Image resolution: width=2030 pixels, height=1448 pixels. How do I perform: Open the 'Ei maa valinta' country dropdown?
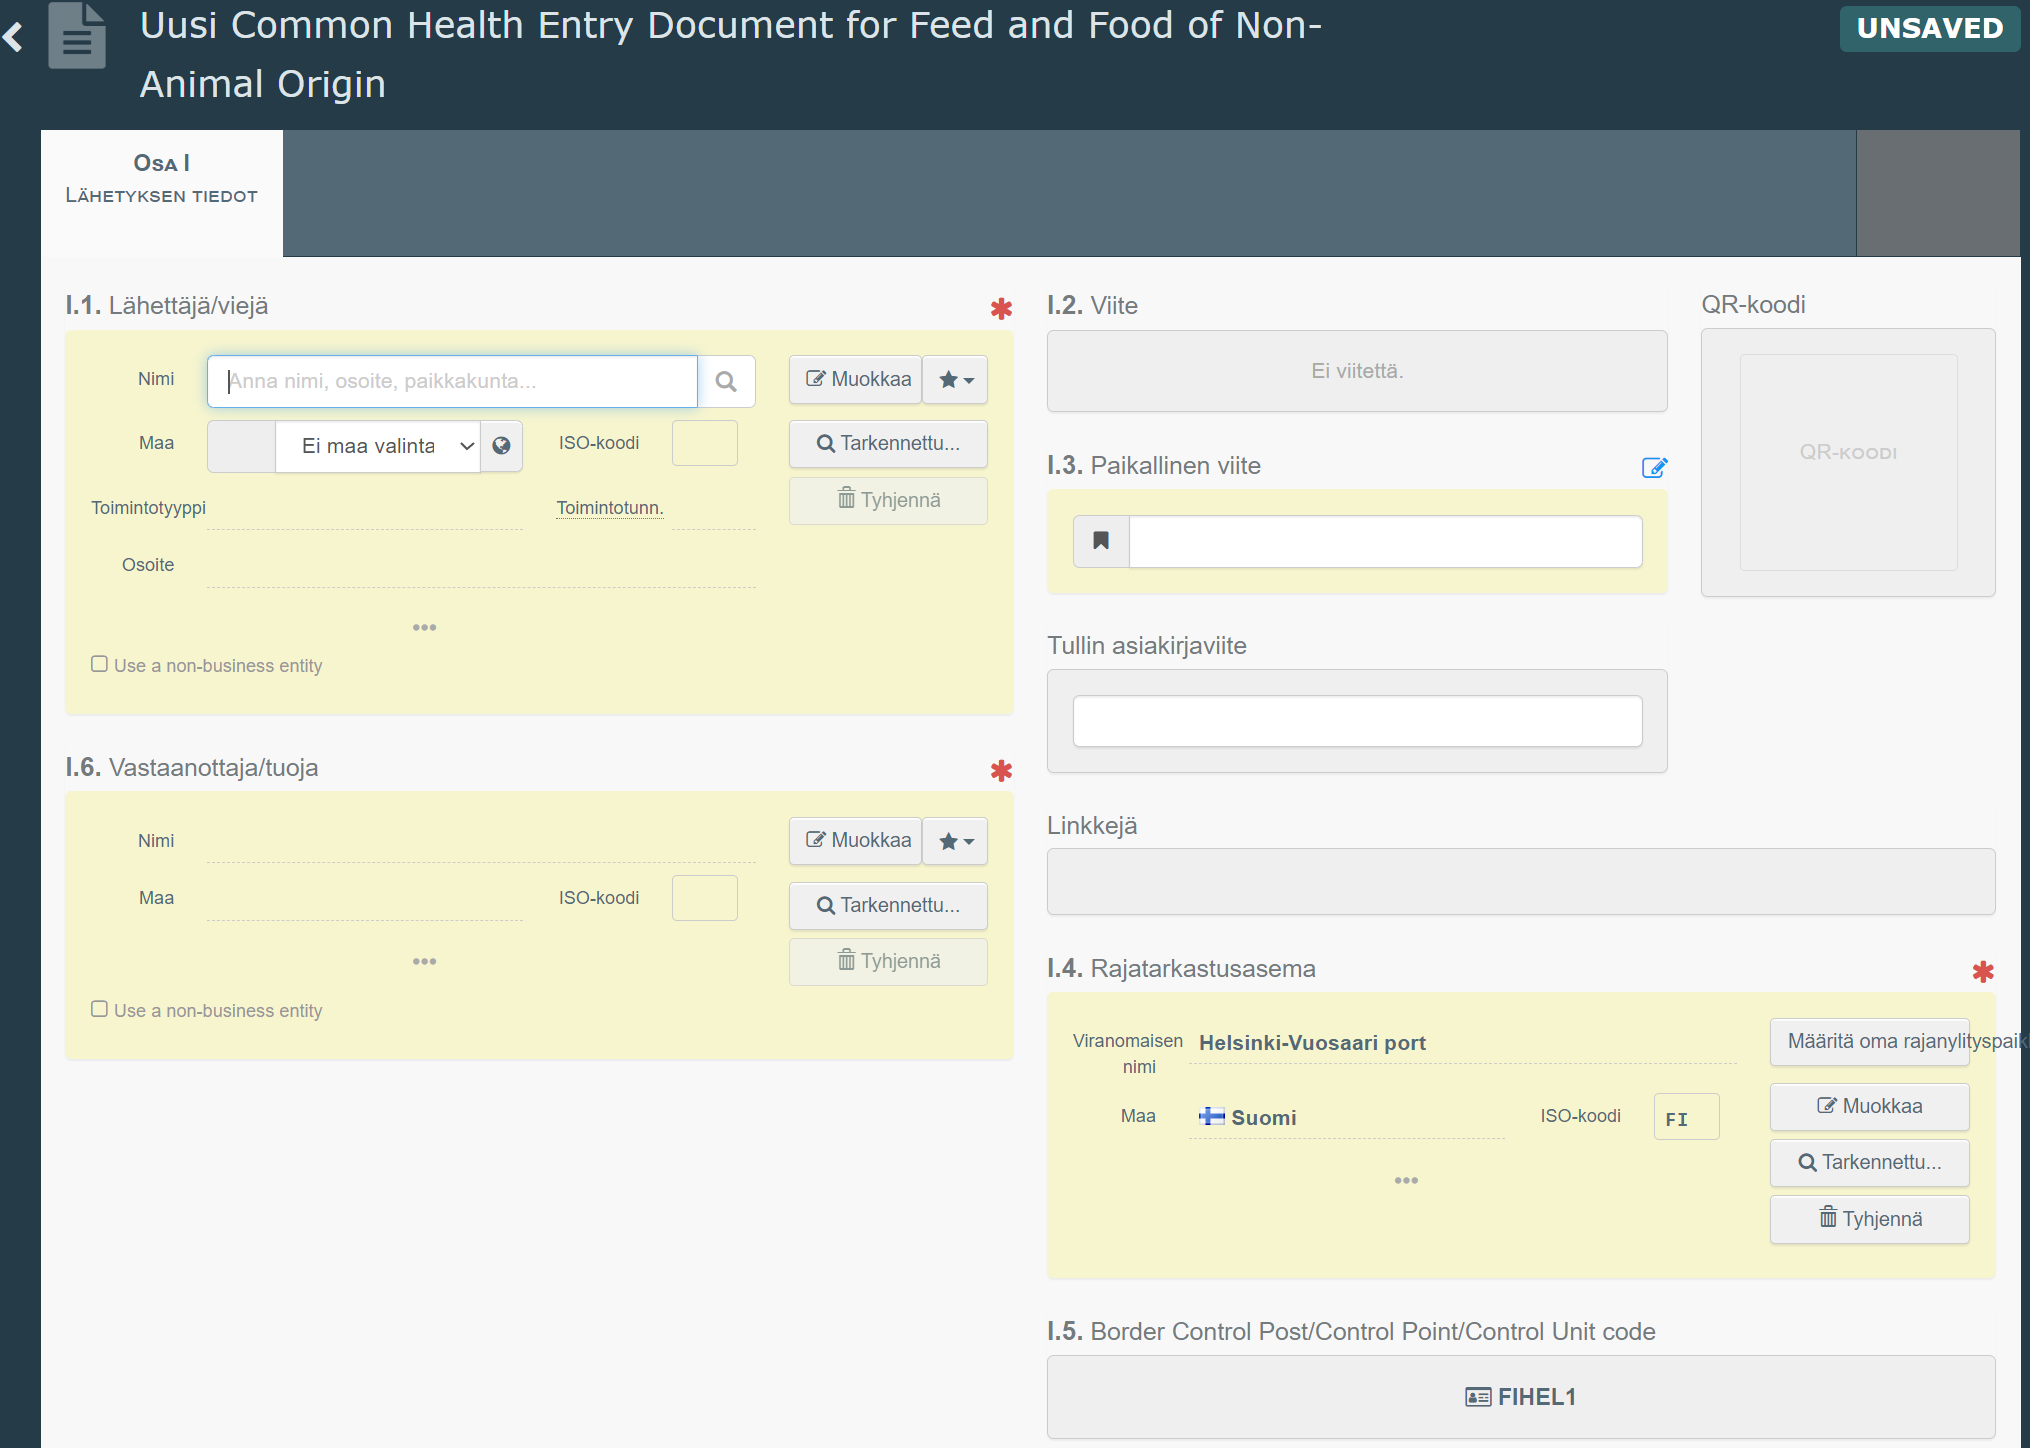point(378,446)
